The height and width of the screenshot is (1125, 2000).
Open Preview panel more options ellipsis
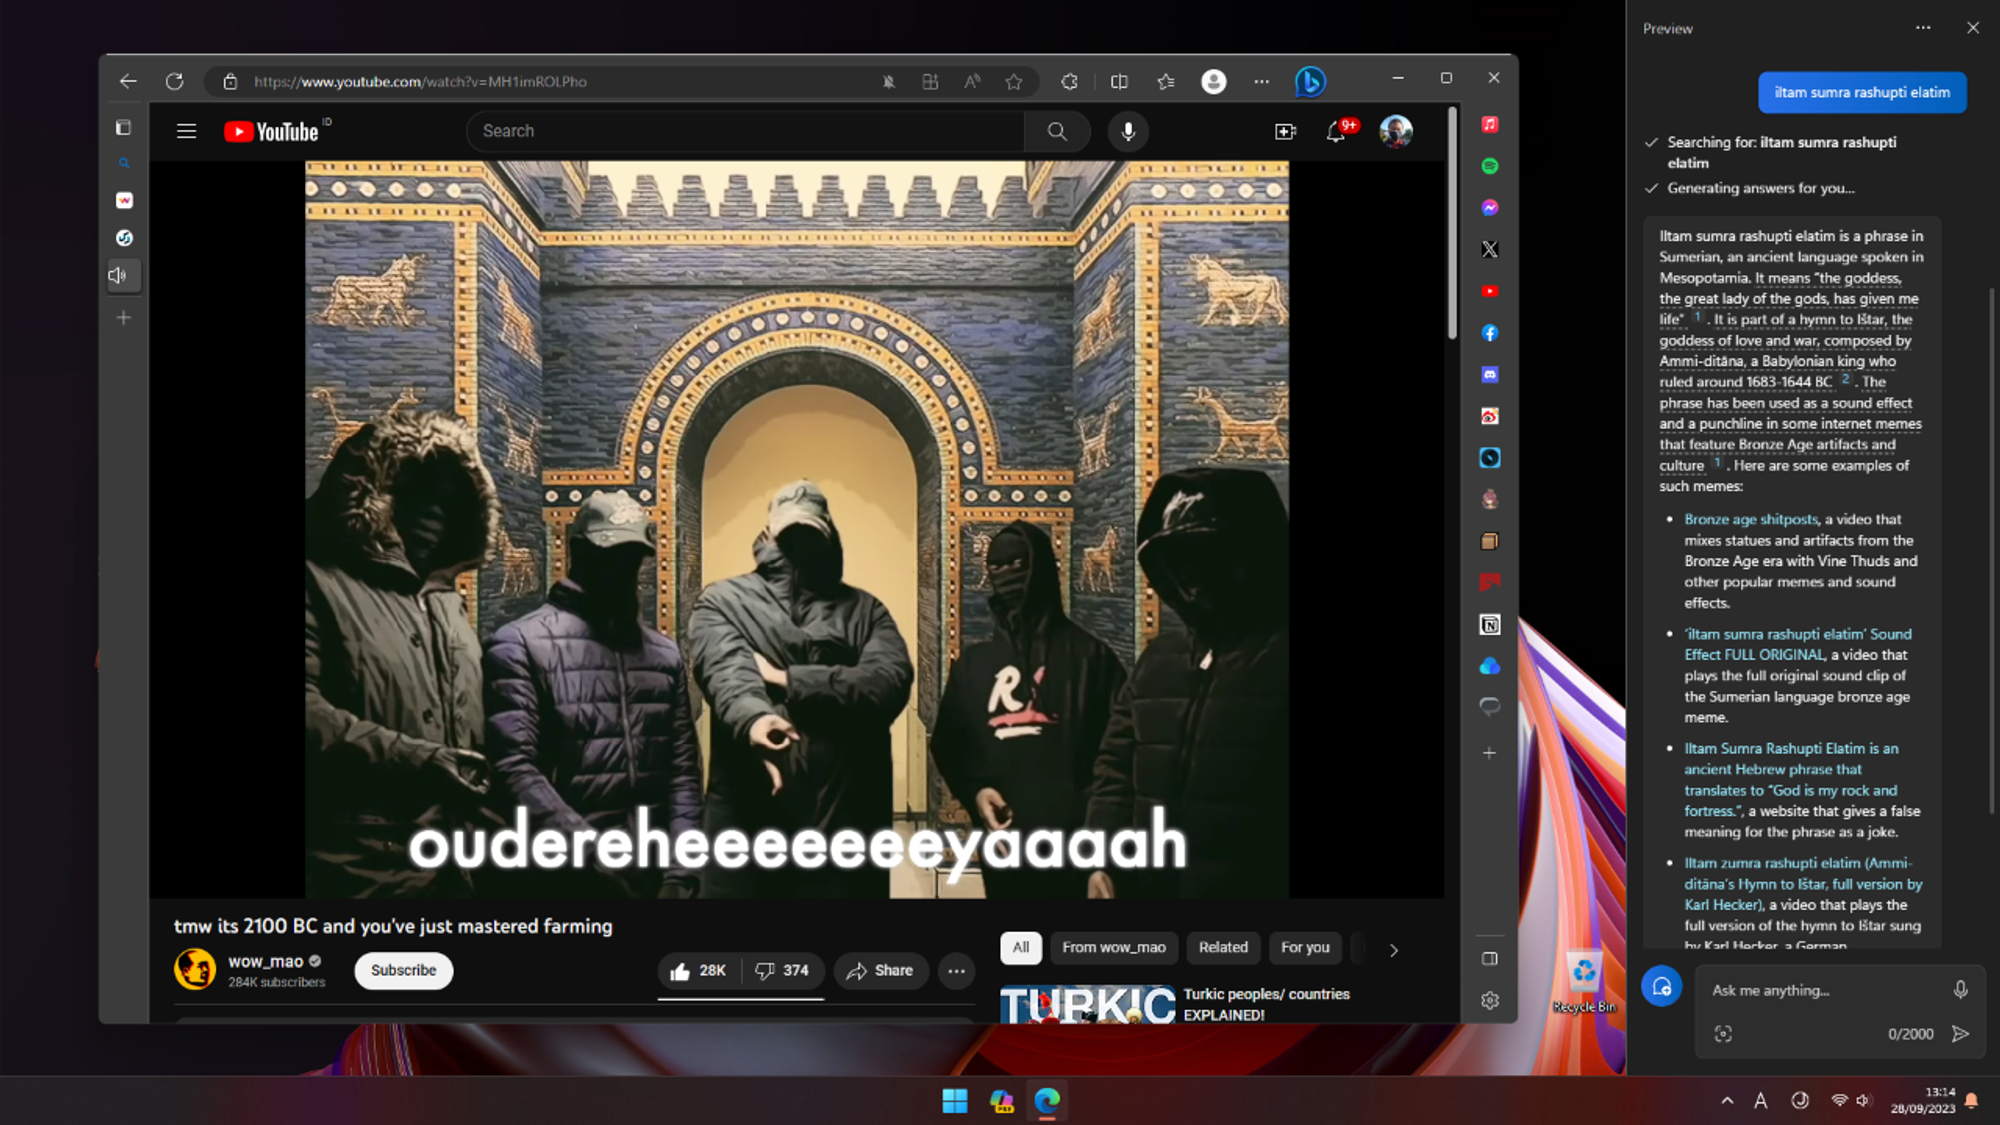(x=1923, y=28)
